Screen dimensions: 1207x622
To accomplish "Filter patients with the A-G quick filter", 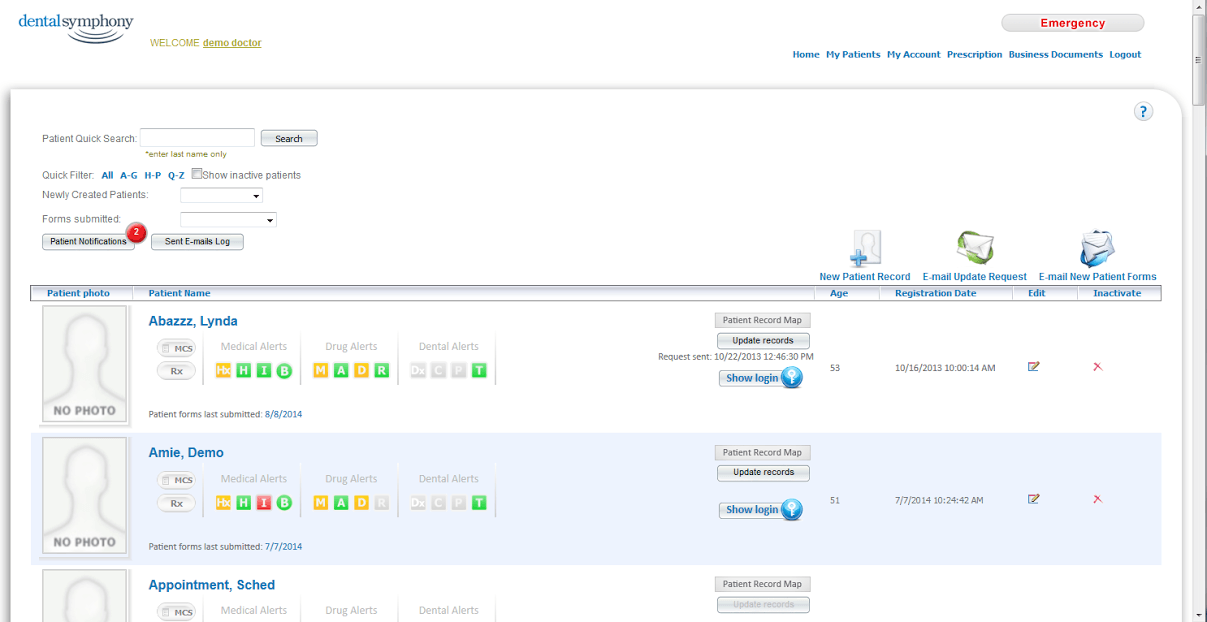I will point(129,174).
